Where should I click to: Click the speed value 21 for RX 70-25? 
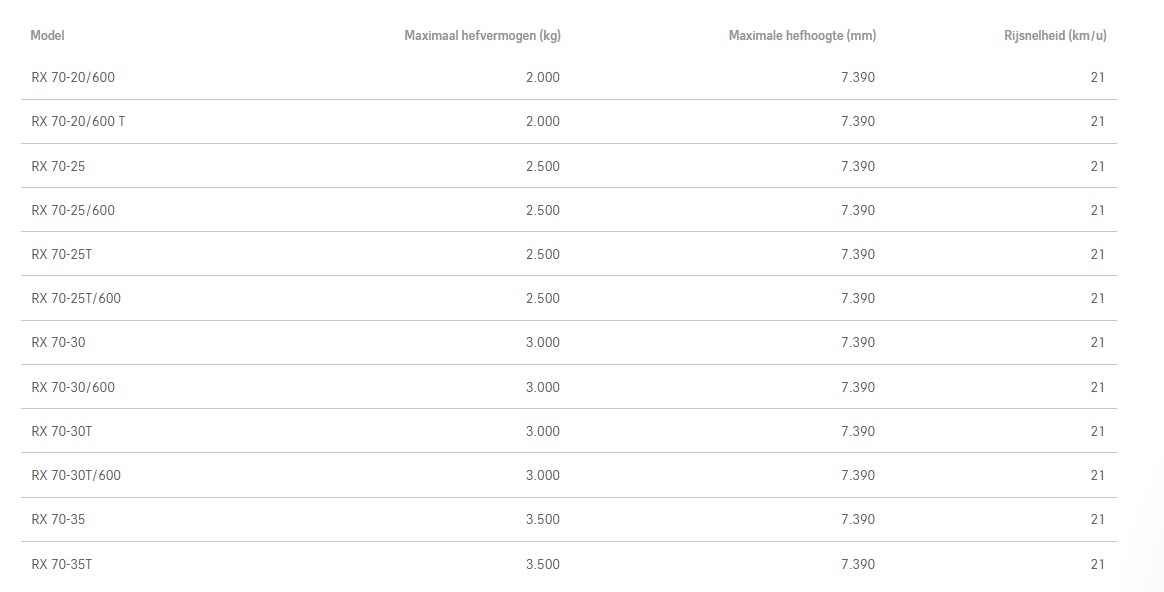(x=1097, y=166)
